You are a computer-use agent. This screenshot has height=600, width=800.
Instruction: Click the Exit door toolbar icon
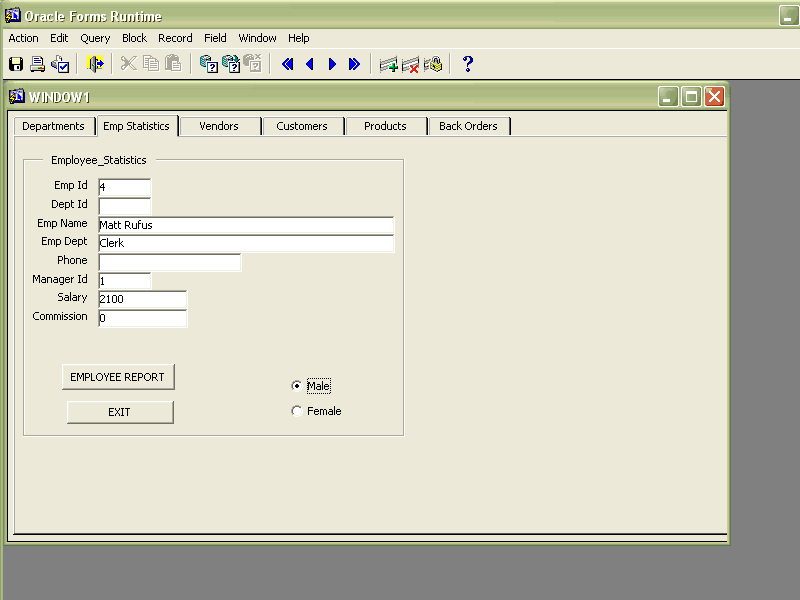96,64
